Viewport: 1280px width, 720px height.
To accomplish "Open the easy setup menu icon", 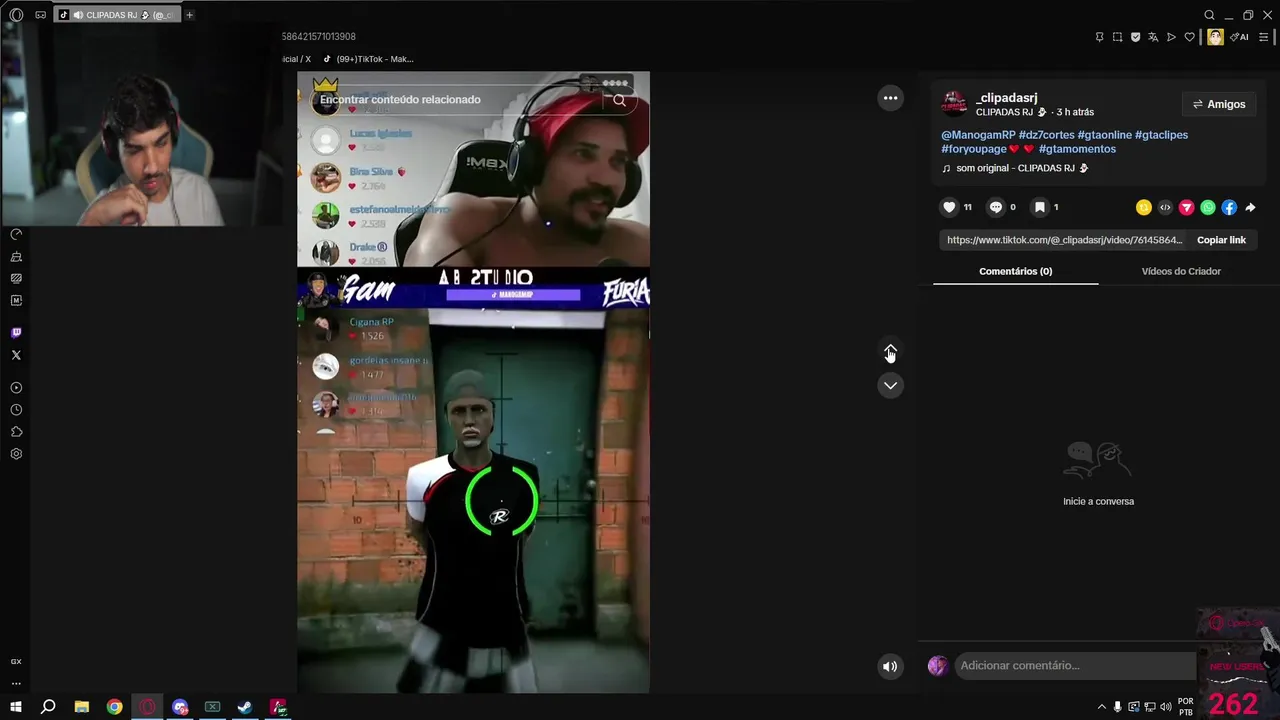I will pos(1263,37).
